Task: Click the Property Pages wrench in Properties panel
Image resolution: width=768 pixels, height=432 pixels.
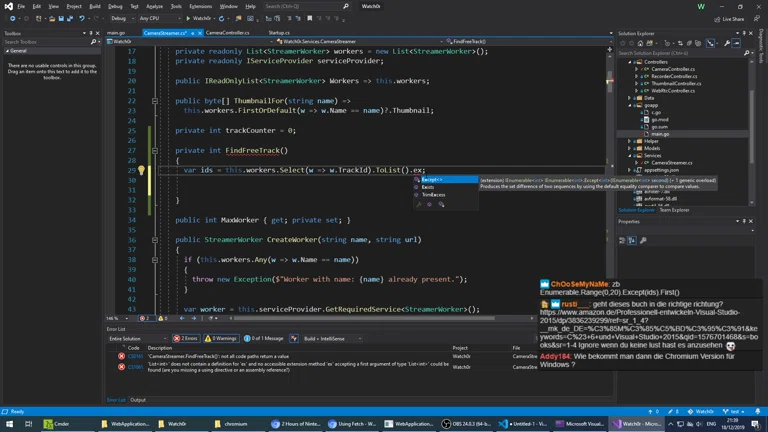Action: pyautogui.click(x=643, y=240)
